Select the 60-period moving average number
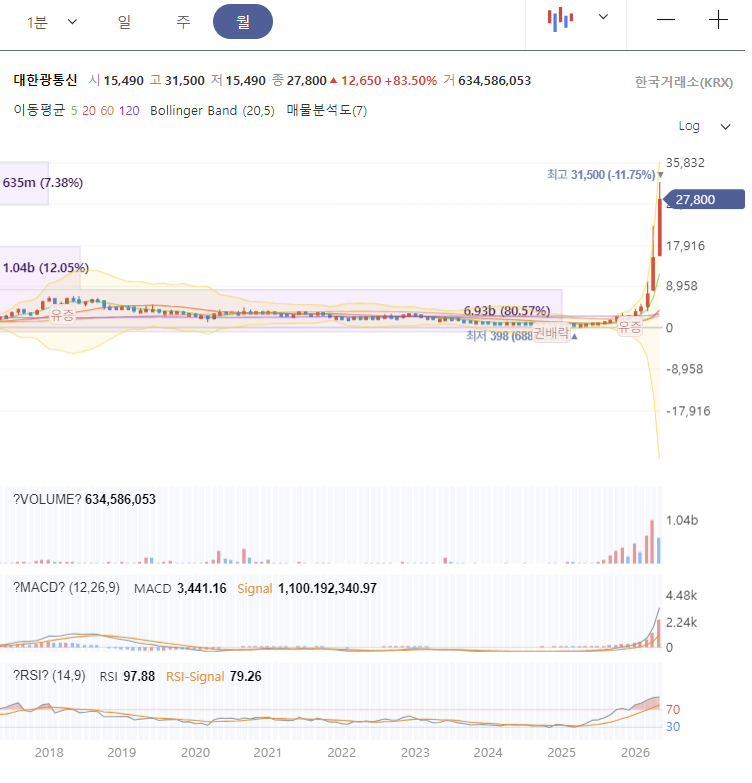752x783 pixels. tap(107, 111)
